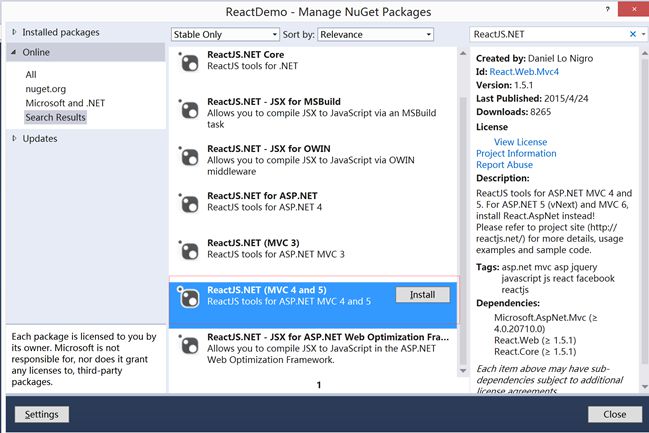This screenshot has height=433, width=649.
Task: Click the Last Published 2015/4/24 date
Action: [566, 99]
